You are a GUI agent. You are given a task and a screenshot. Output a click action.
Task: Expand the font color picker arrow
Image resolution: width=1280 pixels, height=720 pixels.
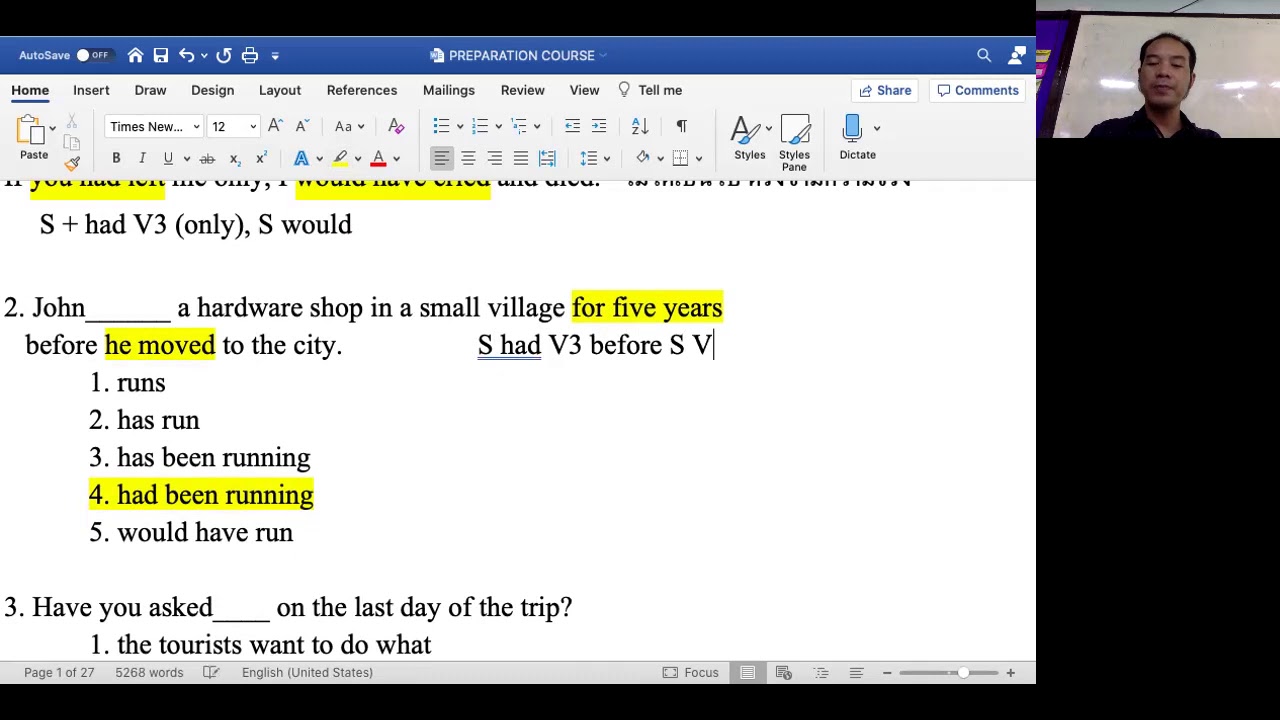point(397,159)
